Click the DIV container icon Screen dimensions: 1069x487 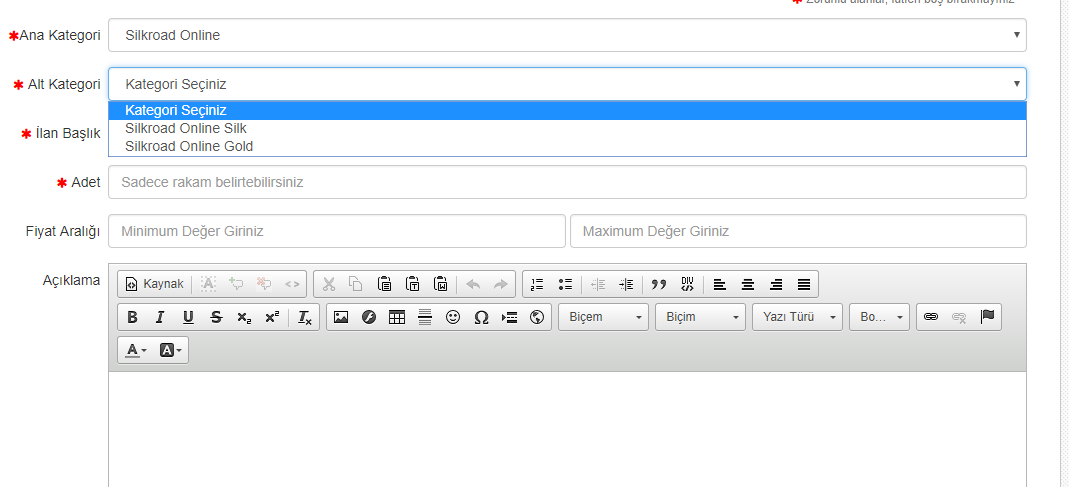687,284
